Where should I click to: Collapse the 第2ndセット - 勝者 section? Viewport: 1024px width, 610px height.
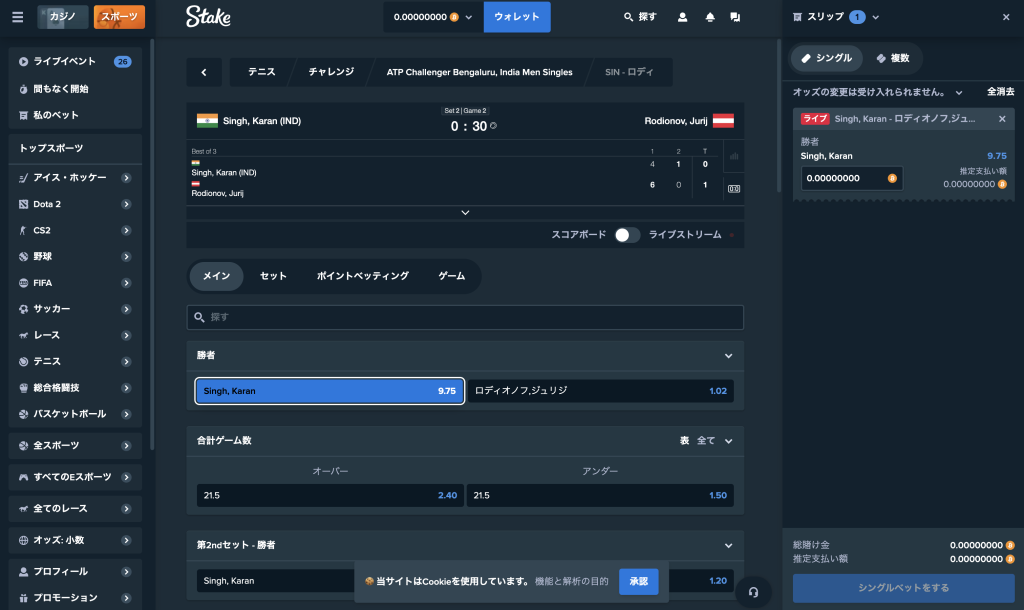point(728,546)
